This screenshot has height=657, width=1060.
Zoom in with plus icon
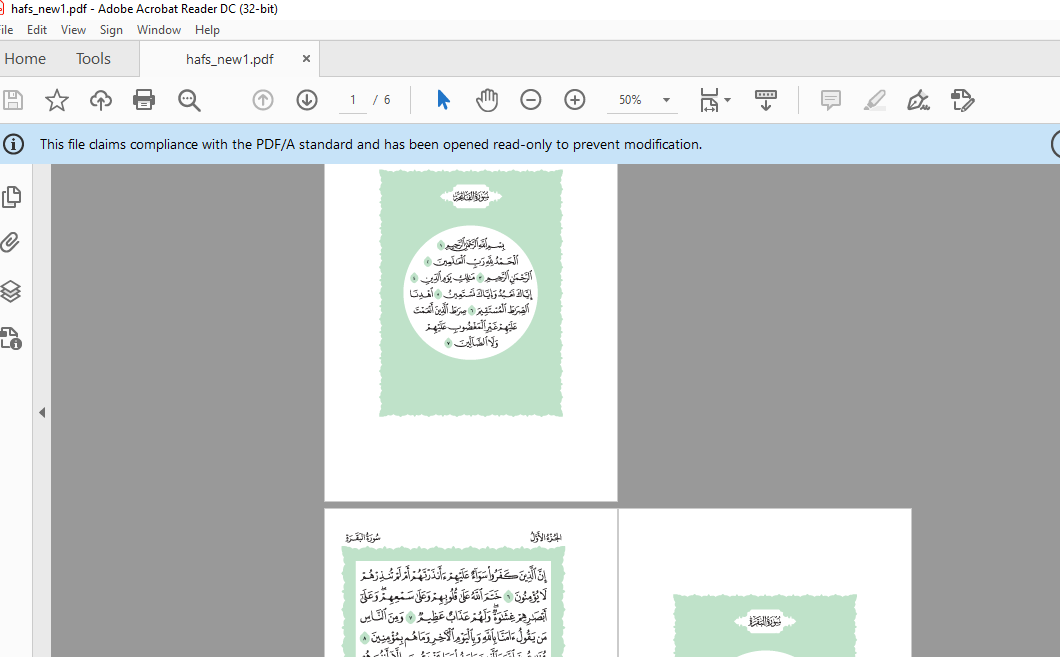tap(575, 100)
